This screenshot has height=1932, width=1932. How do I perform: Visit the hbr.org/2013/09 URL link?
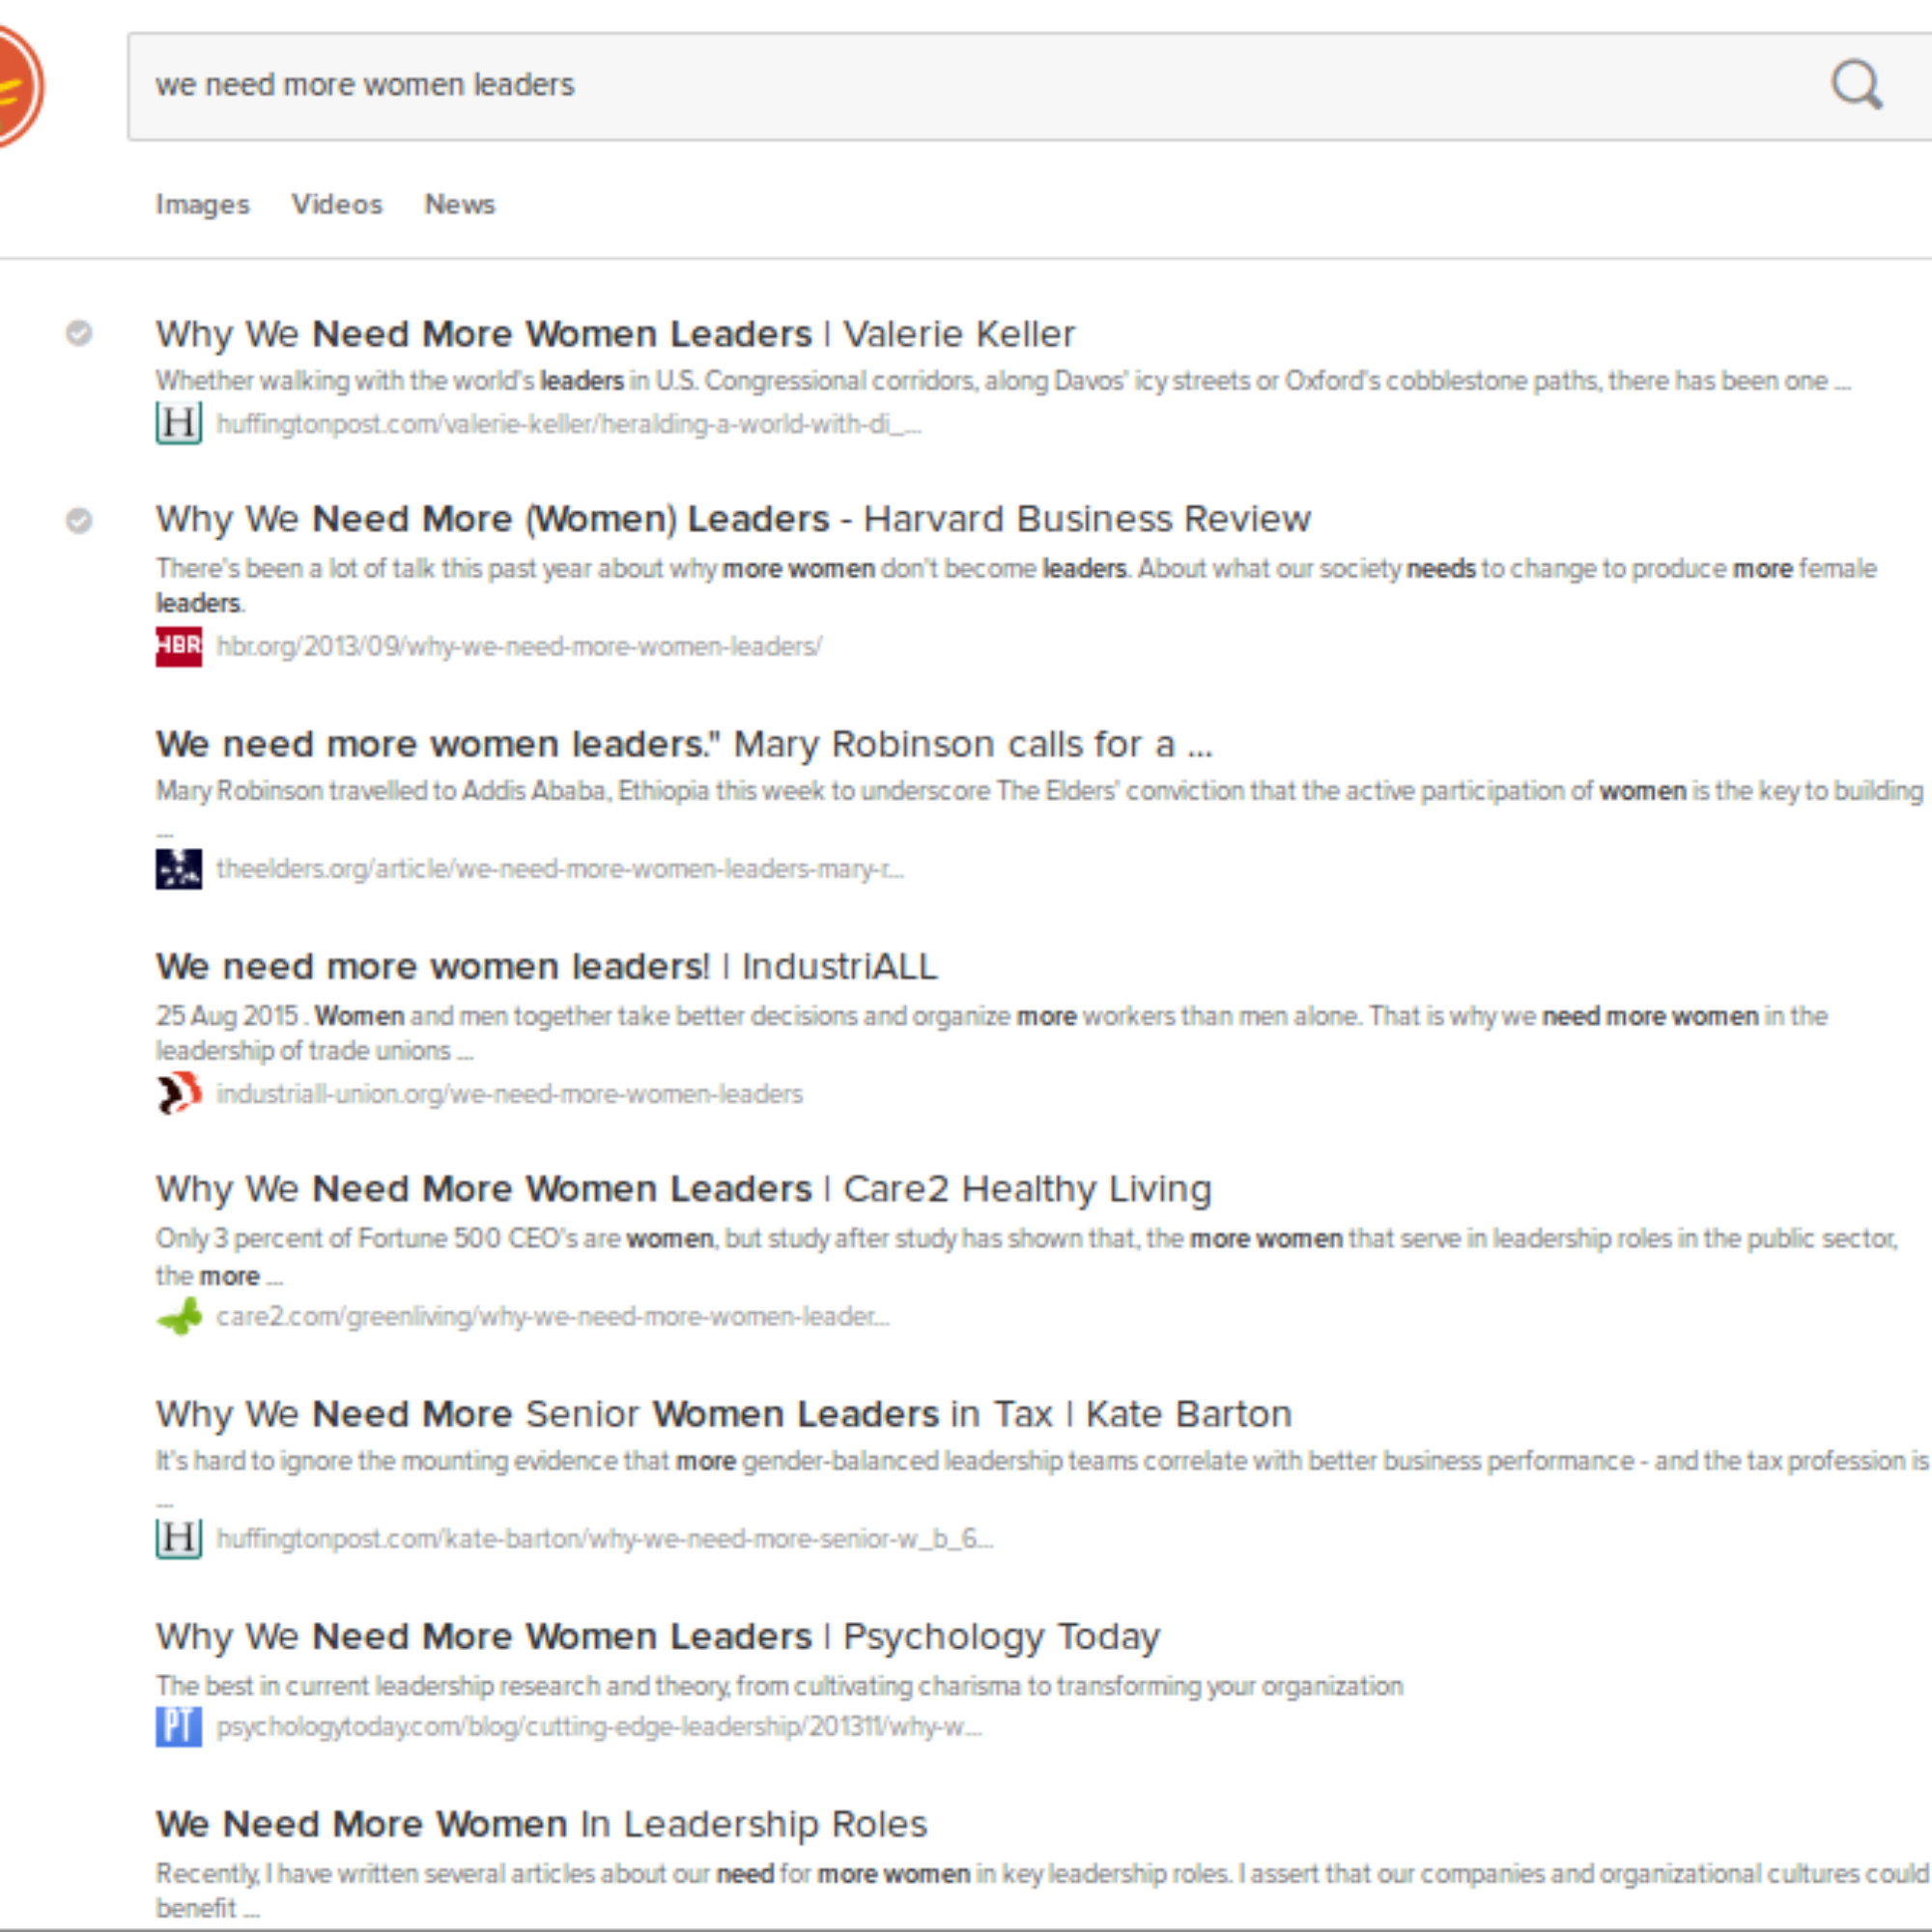click(519, 646)
